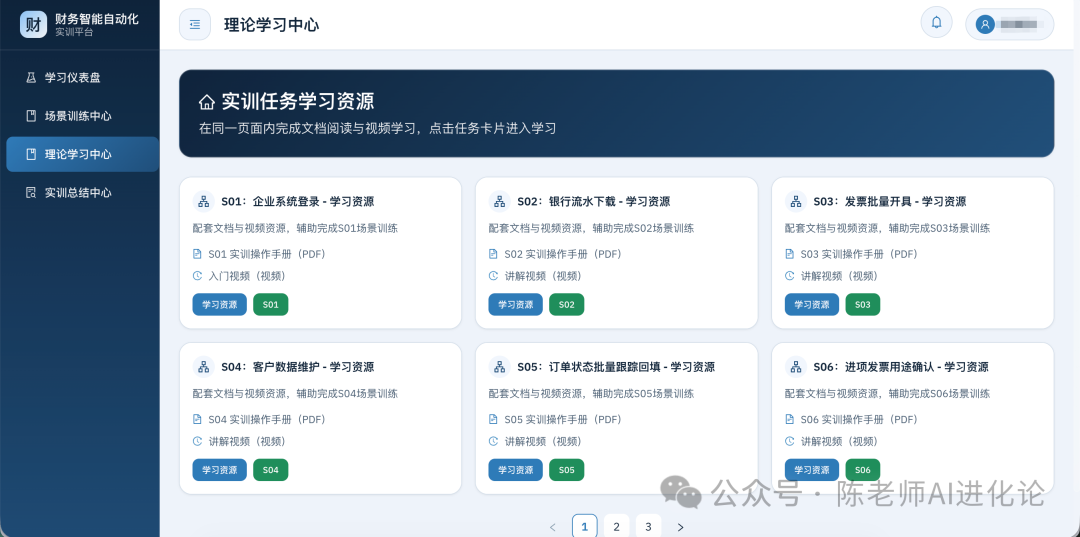Open 入门视频 video link in S01

(246, 276)
